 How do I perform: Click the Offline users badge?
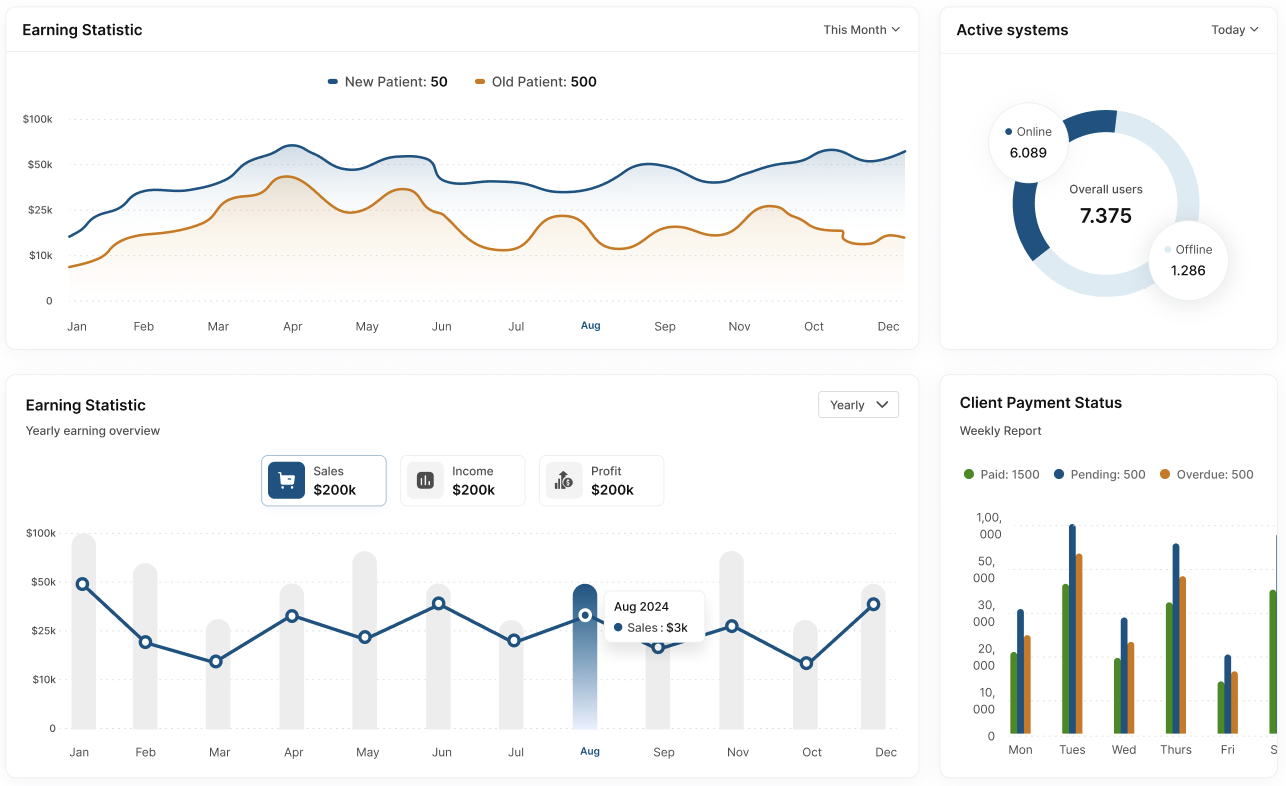pyautogui.click(x=1187, y=260)
